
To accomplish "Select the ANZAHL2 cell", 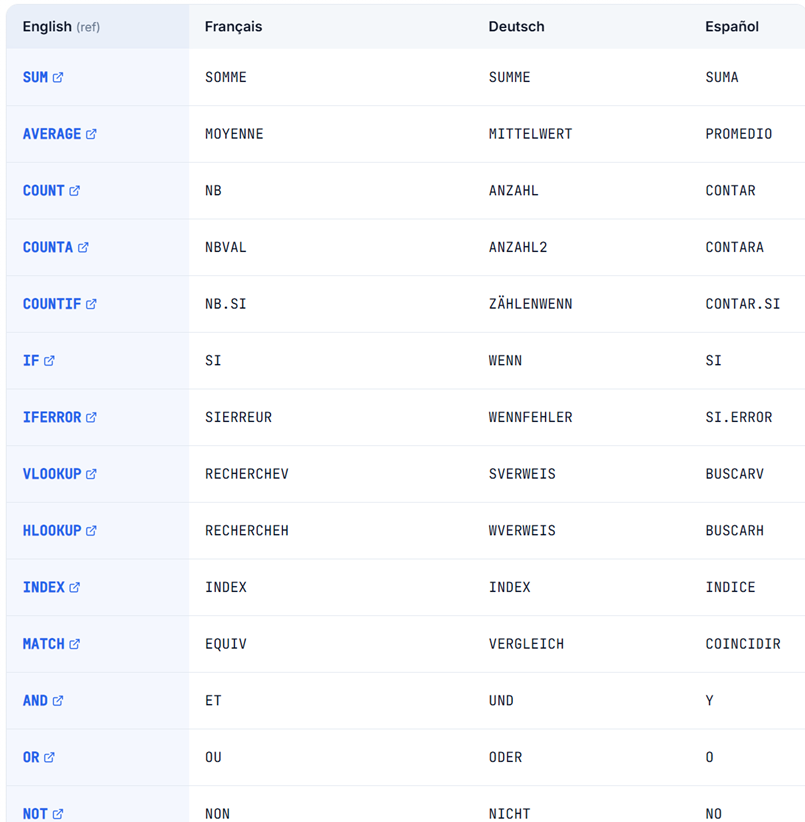I will (581, 247).
